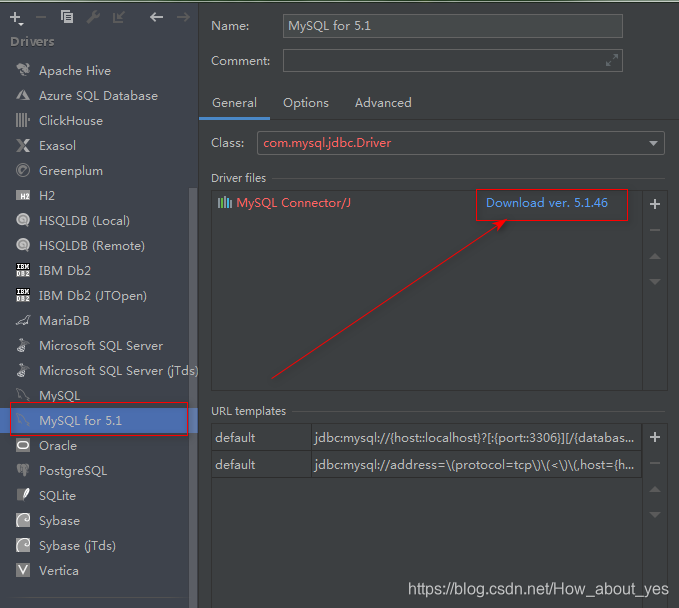Move URL template down

coord(655,515)
